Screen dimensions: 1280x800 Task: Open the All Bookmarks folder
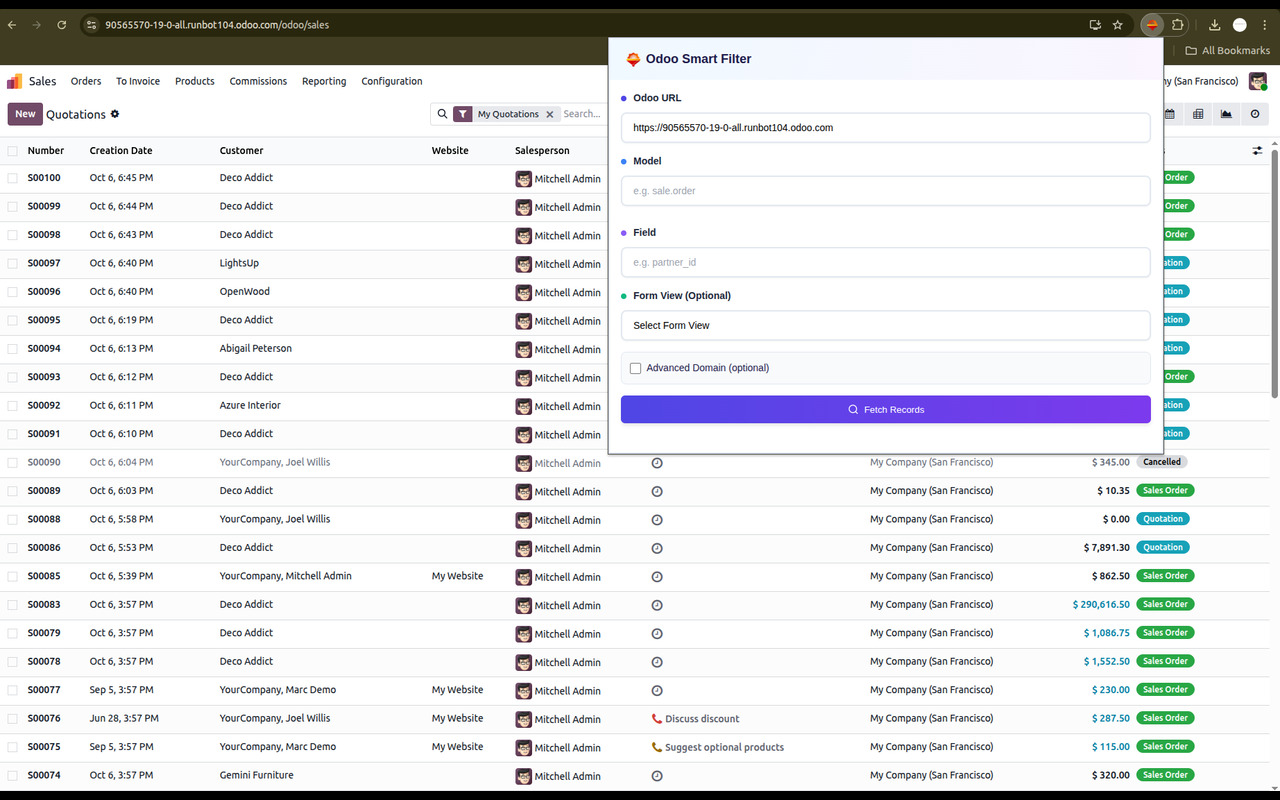pos(1227,50)
